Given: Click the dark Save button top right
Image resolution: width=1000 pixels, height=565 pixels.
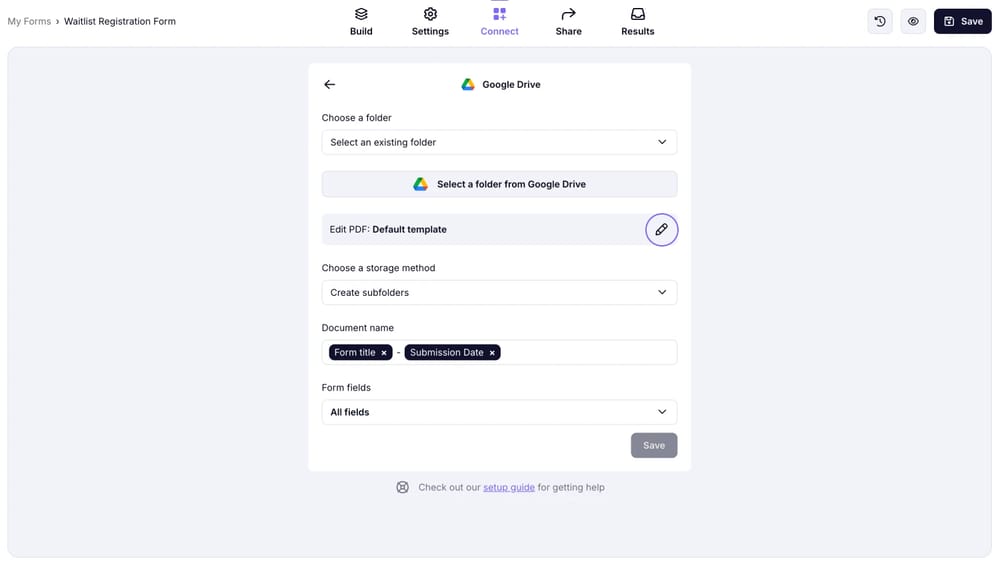Looking at the screenshot, I should coord(962,21).
